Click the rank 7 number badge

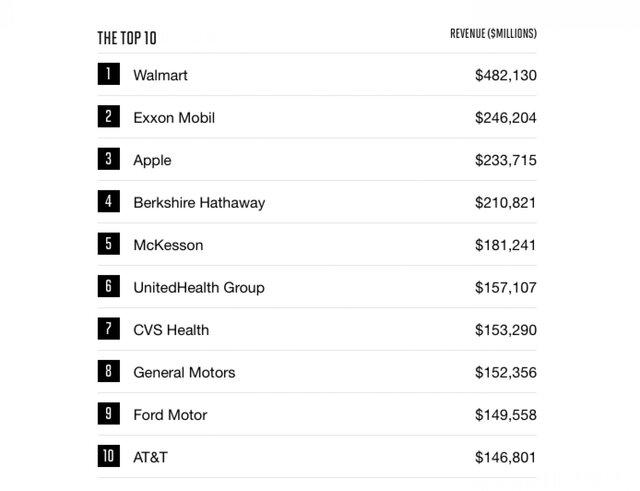(108, 329)
